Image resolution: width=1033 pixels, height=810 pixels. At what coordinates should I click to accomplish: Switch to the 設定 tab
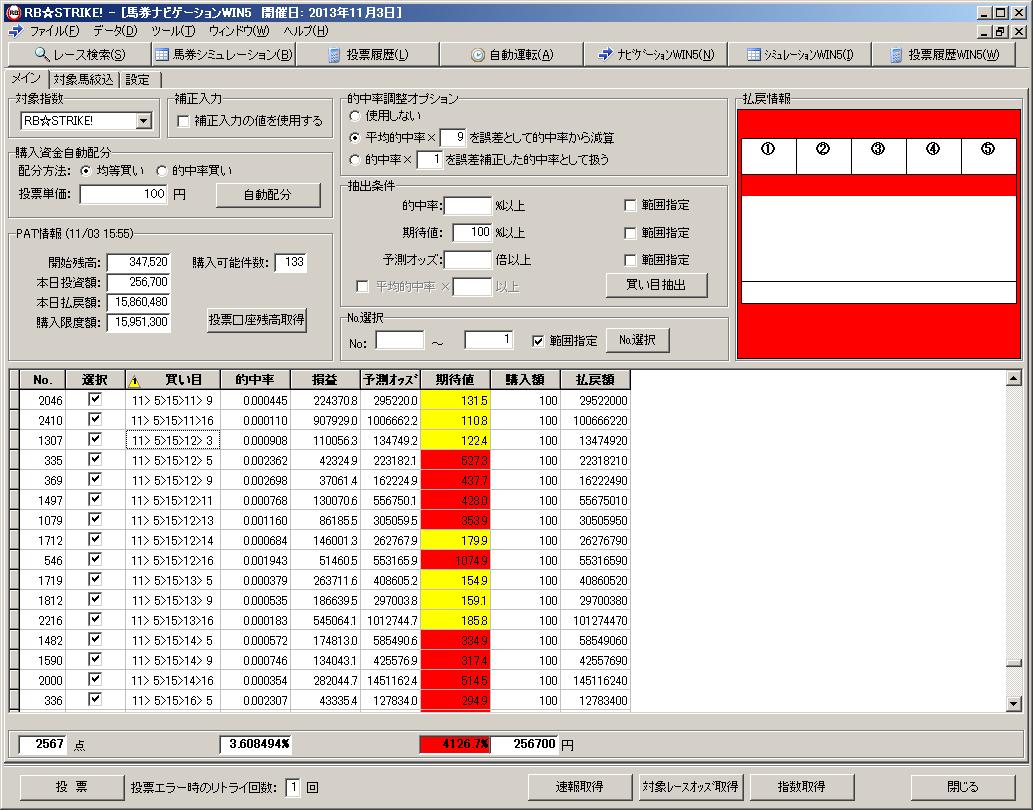138,80
